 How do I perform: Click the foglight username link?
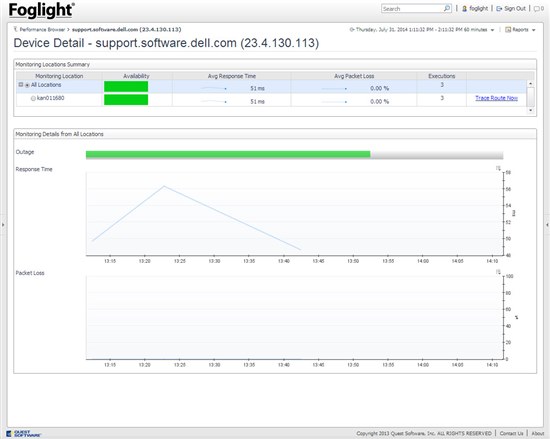coord(478,8)
